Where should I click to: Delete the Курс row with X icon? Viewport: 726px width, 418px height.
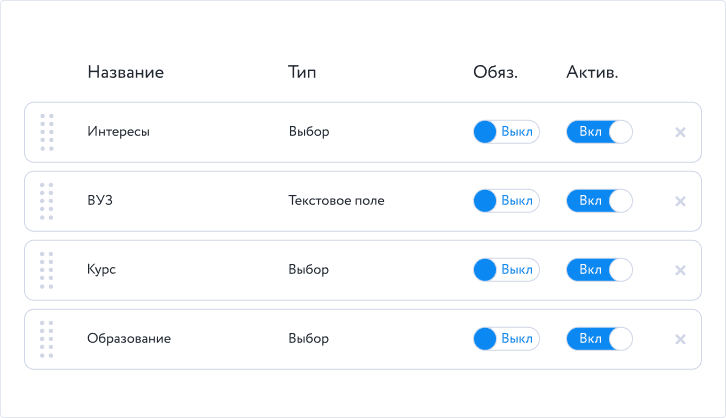pos(680,270)
